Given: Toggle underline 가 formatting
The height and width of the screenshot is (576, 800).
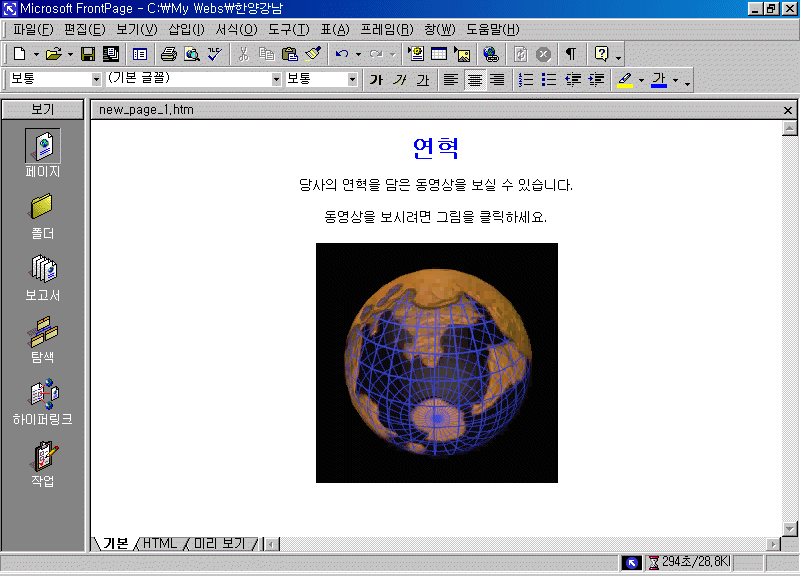Looking at the screenshot, I should point(422,80).
